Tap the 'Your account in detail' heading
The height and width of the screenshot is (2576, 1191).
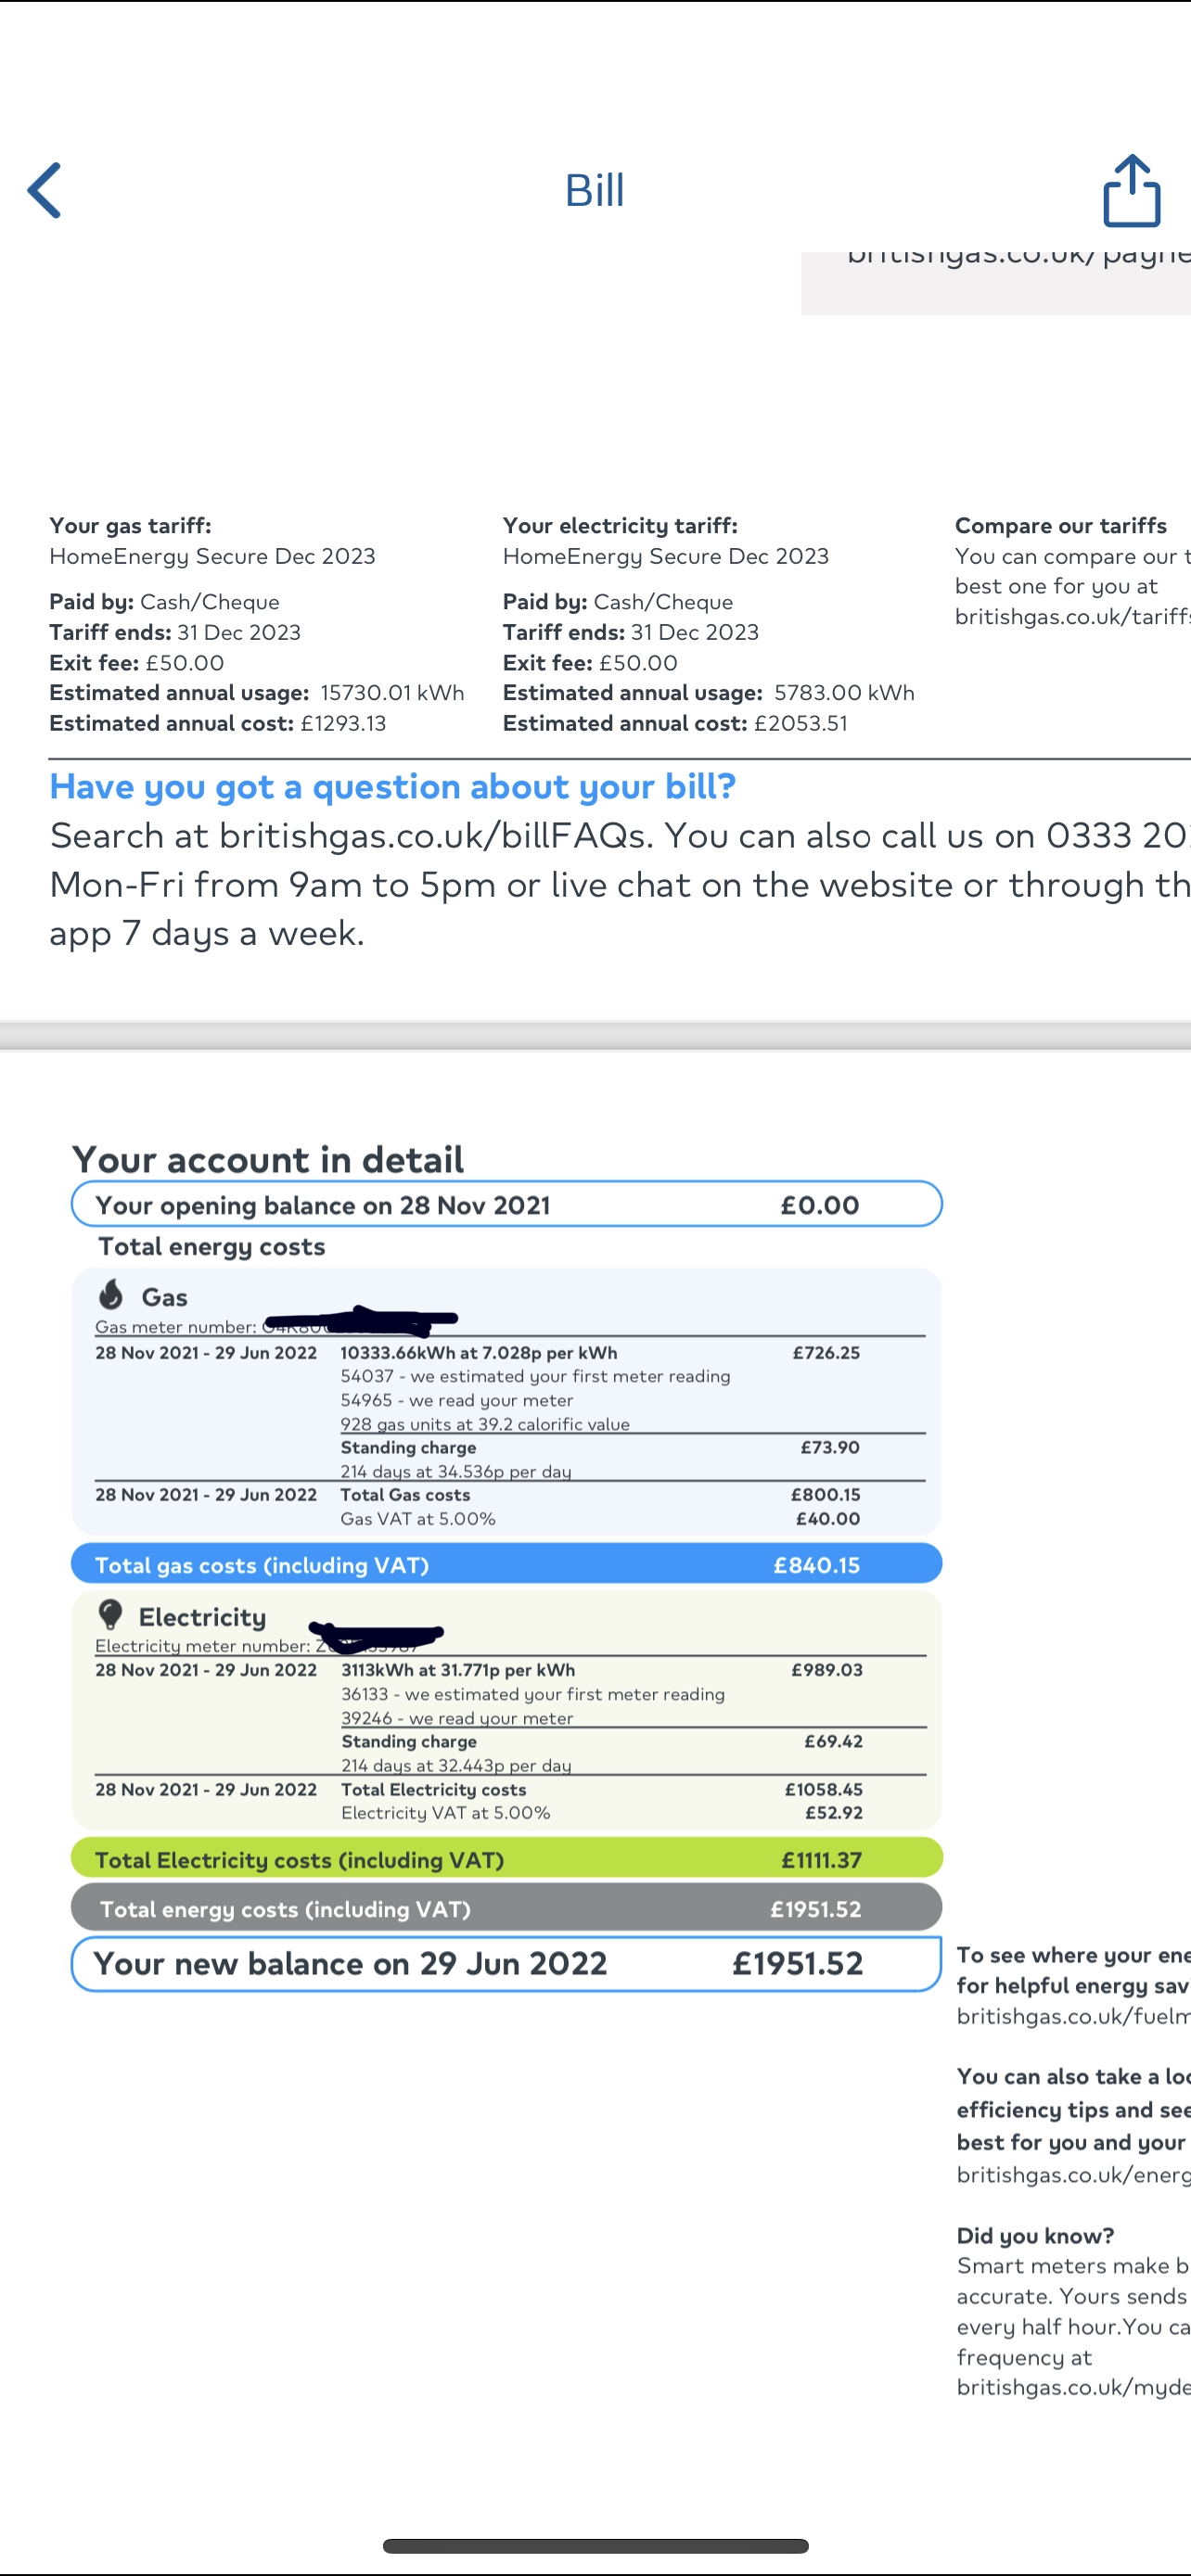click(268, 1160)
